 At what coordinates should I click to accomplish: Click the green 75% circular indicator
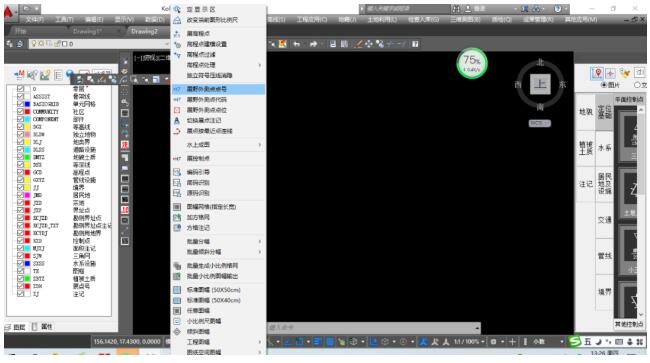pos(471,63)
